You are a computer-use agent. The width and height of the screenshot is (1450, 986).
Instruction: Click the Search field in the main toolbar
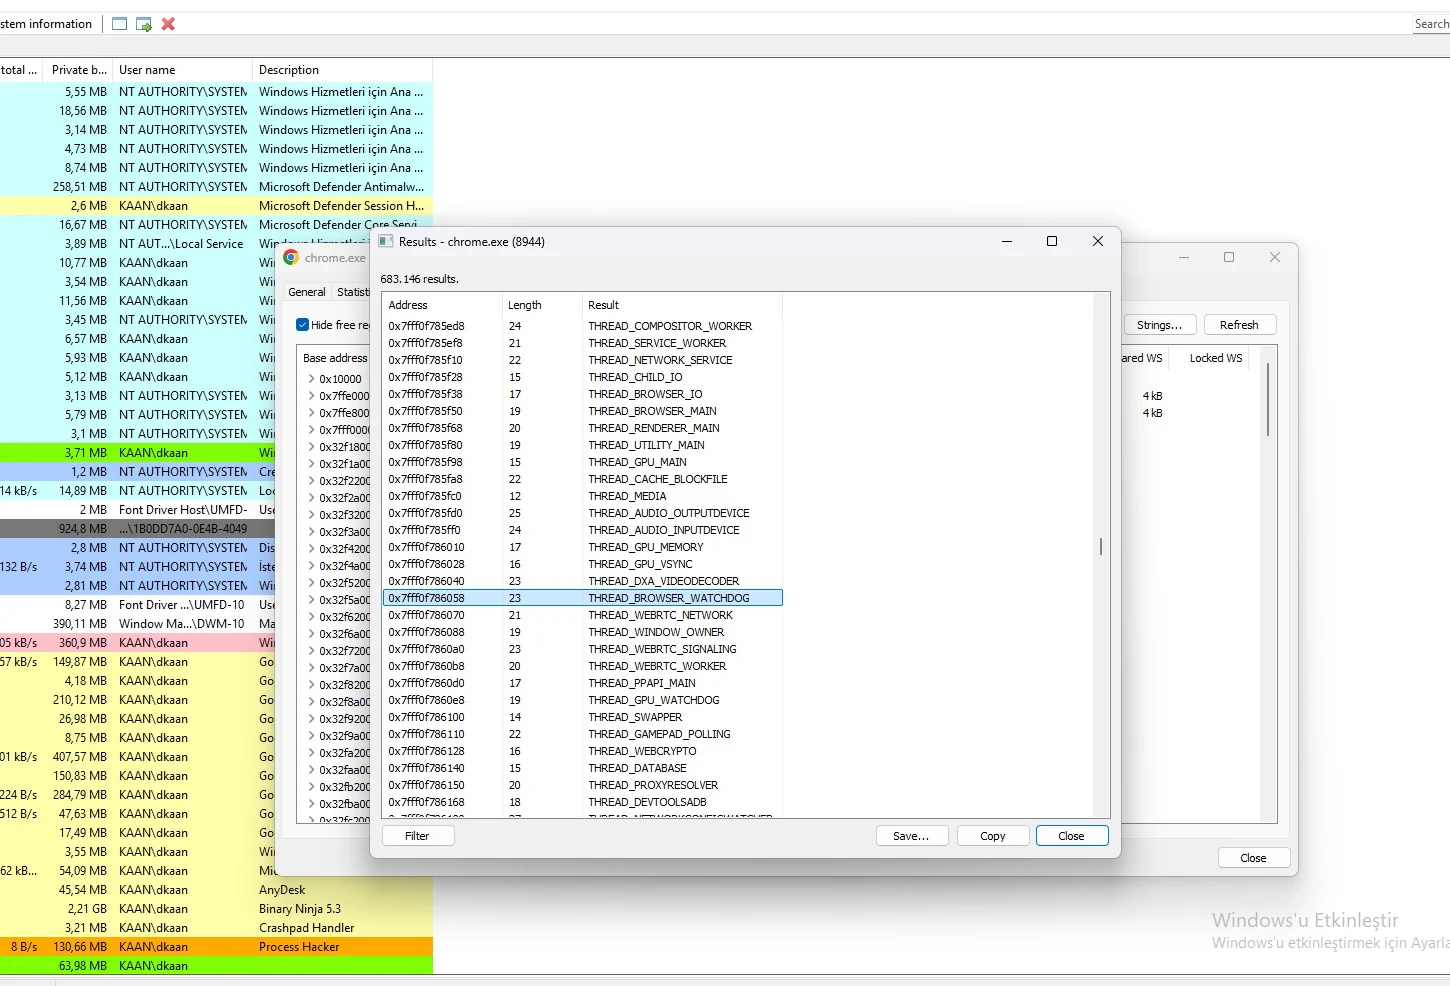1431,24
